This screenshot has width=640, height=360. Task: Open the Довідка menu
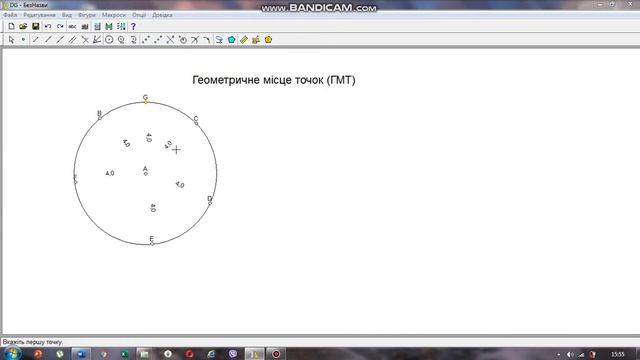(x=162, y=15)
